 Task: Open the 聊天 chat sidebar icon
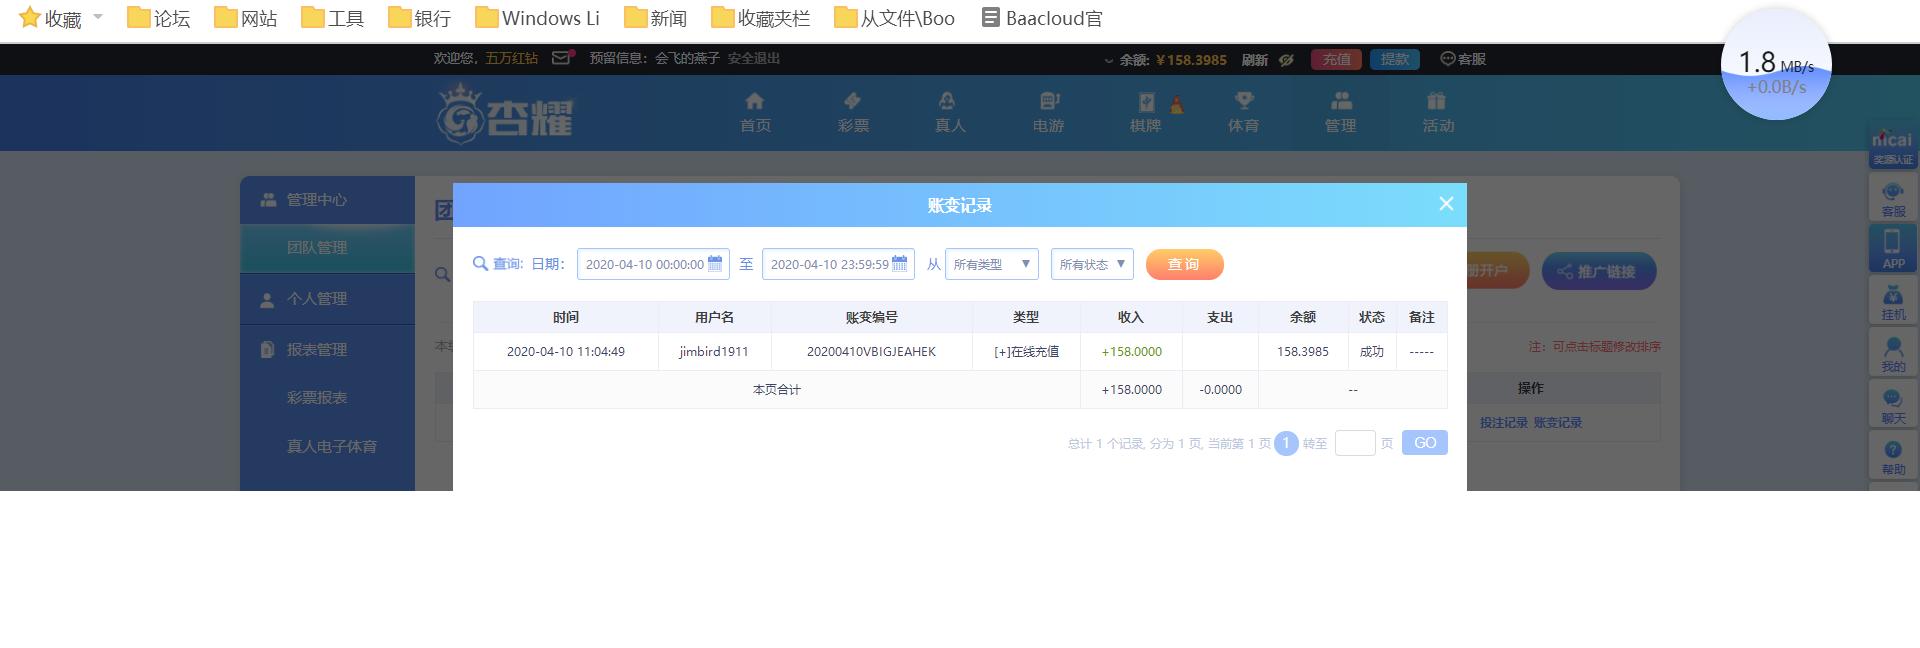(1893, 405)
